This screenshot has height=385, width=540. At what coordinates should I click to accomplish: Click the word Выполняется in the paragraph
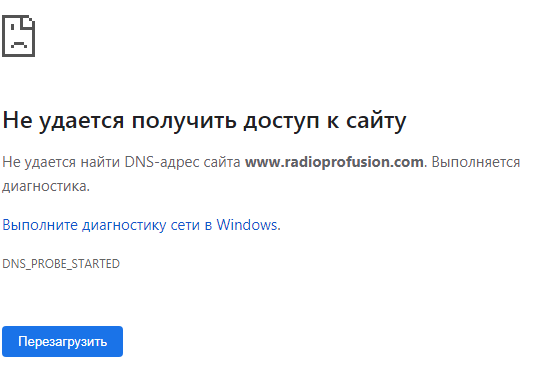coord(476,162)
